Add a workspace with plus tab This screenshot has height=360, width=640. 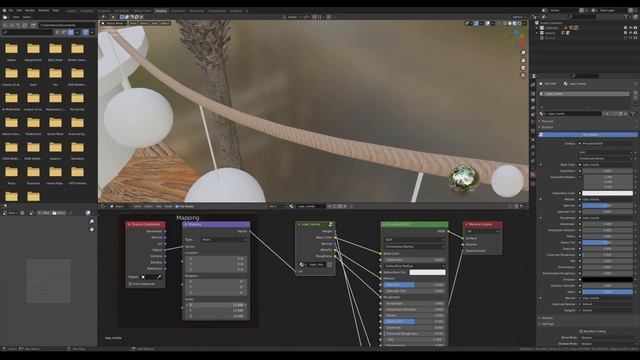[x=247, y=11]
